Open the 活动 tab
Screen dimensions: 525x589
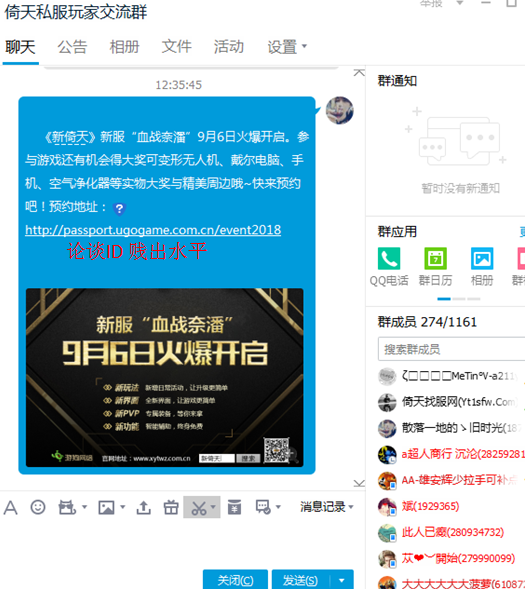(229, 47)
